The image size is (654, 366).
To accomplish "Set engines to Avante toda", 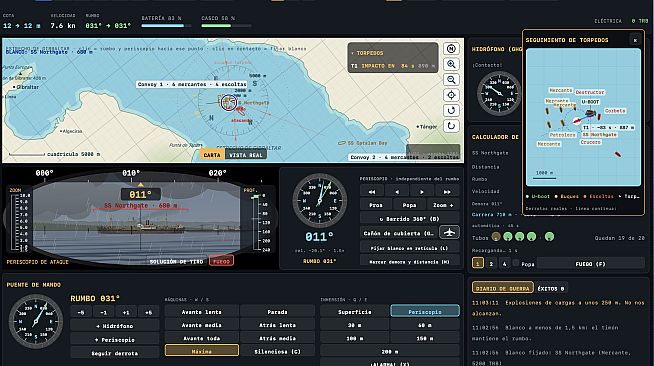I will pos(201,338).
